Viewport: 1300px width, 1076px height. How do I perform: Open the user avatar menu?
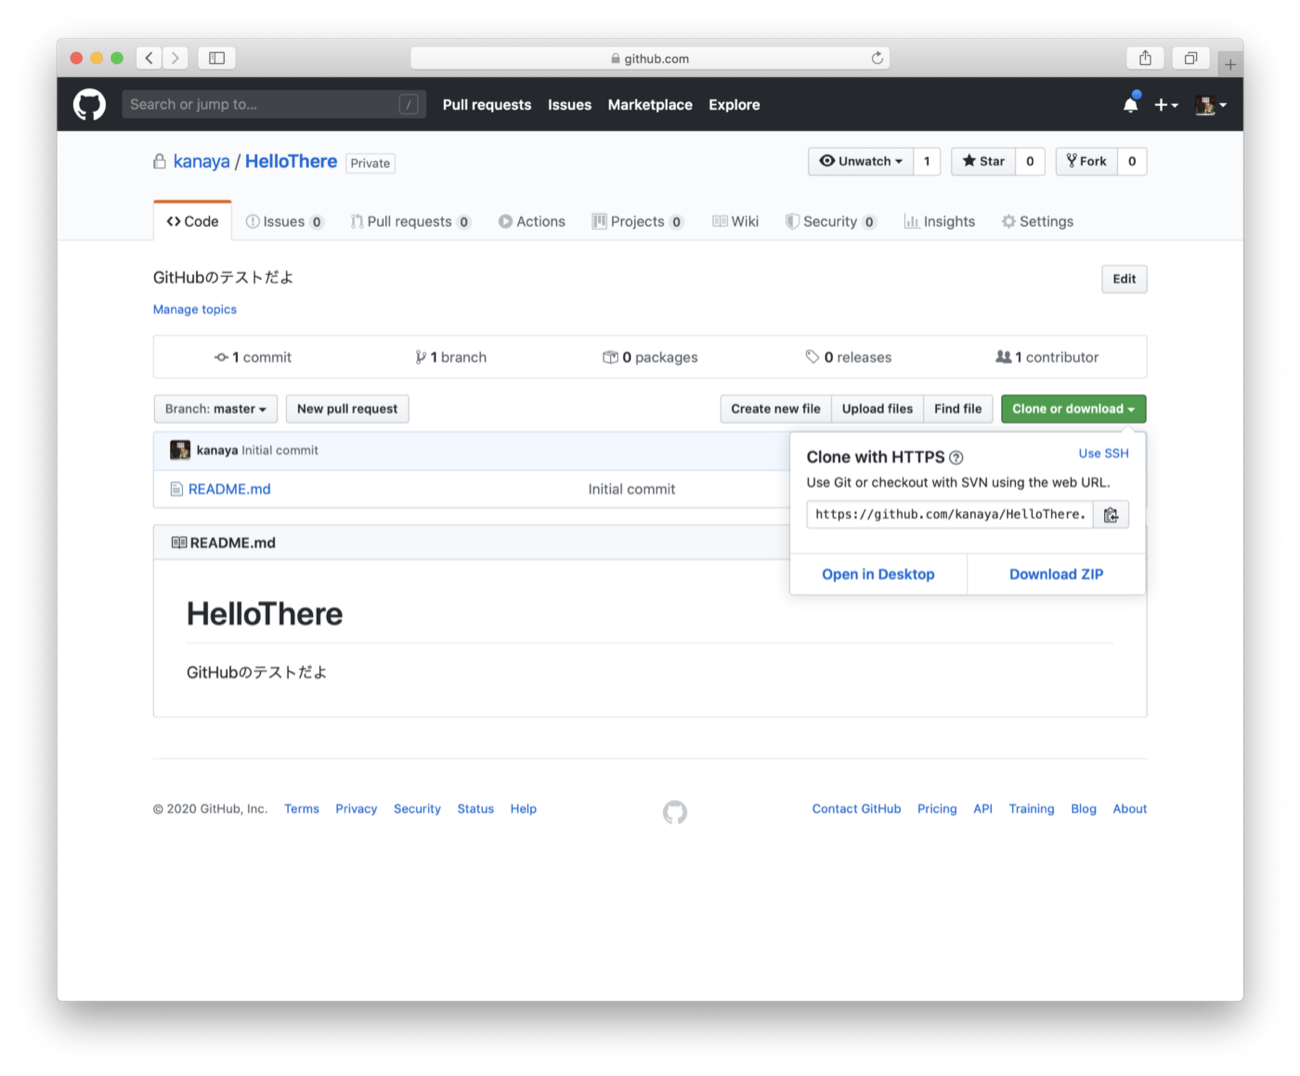click(1211, 104)
